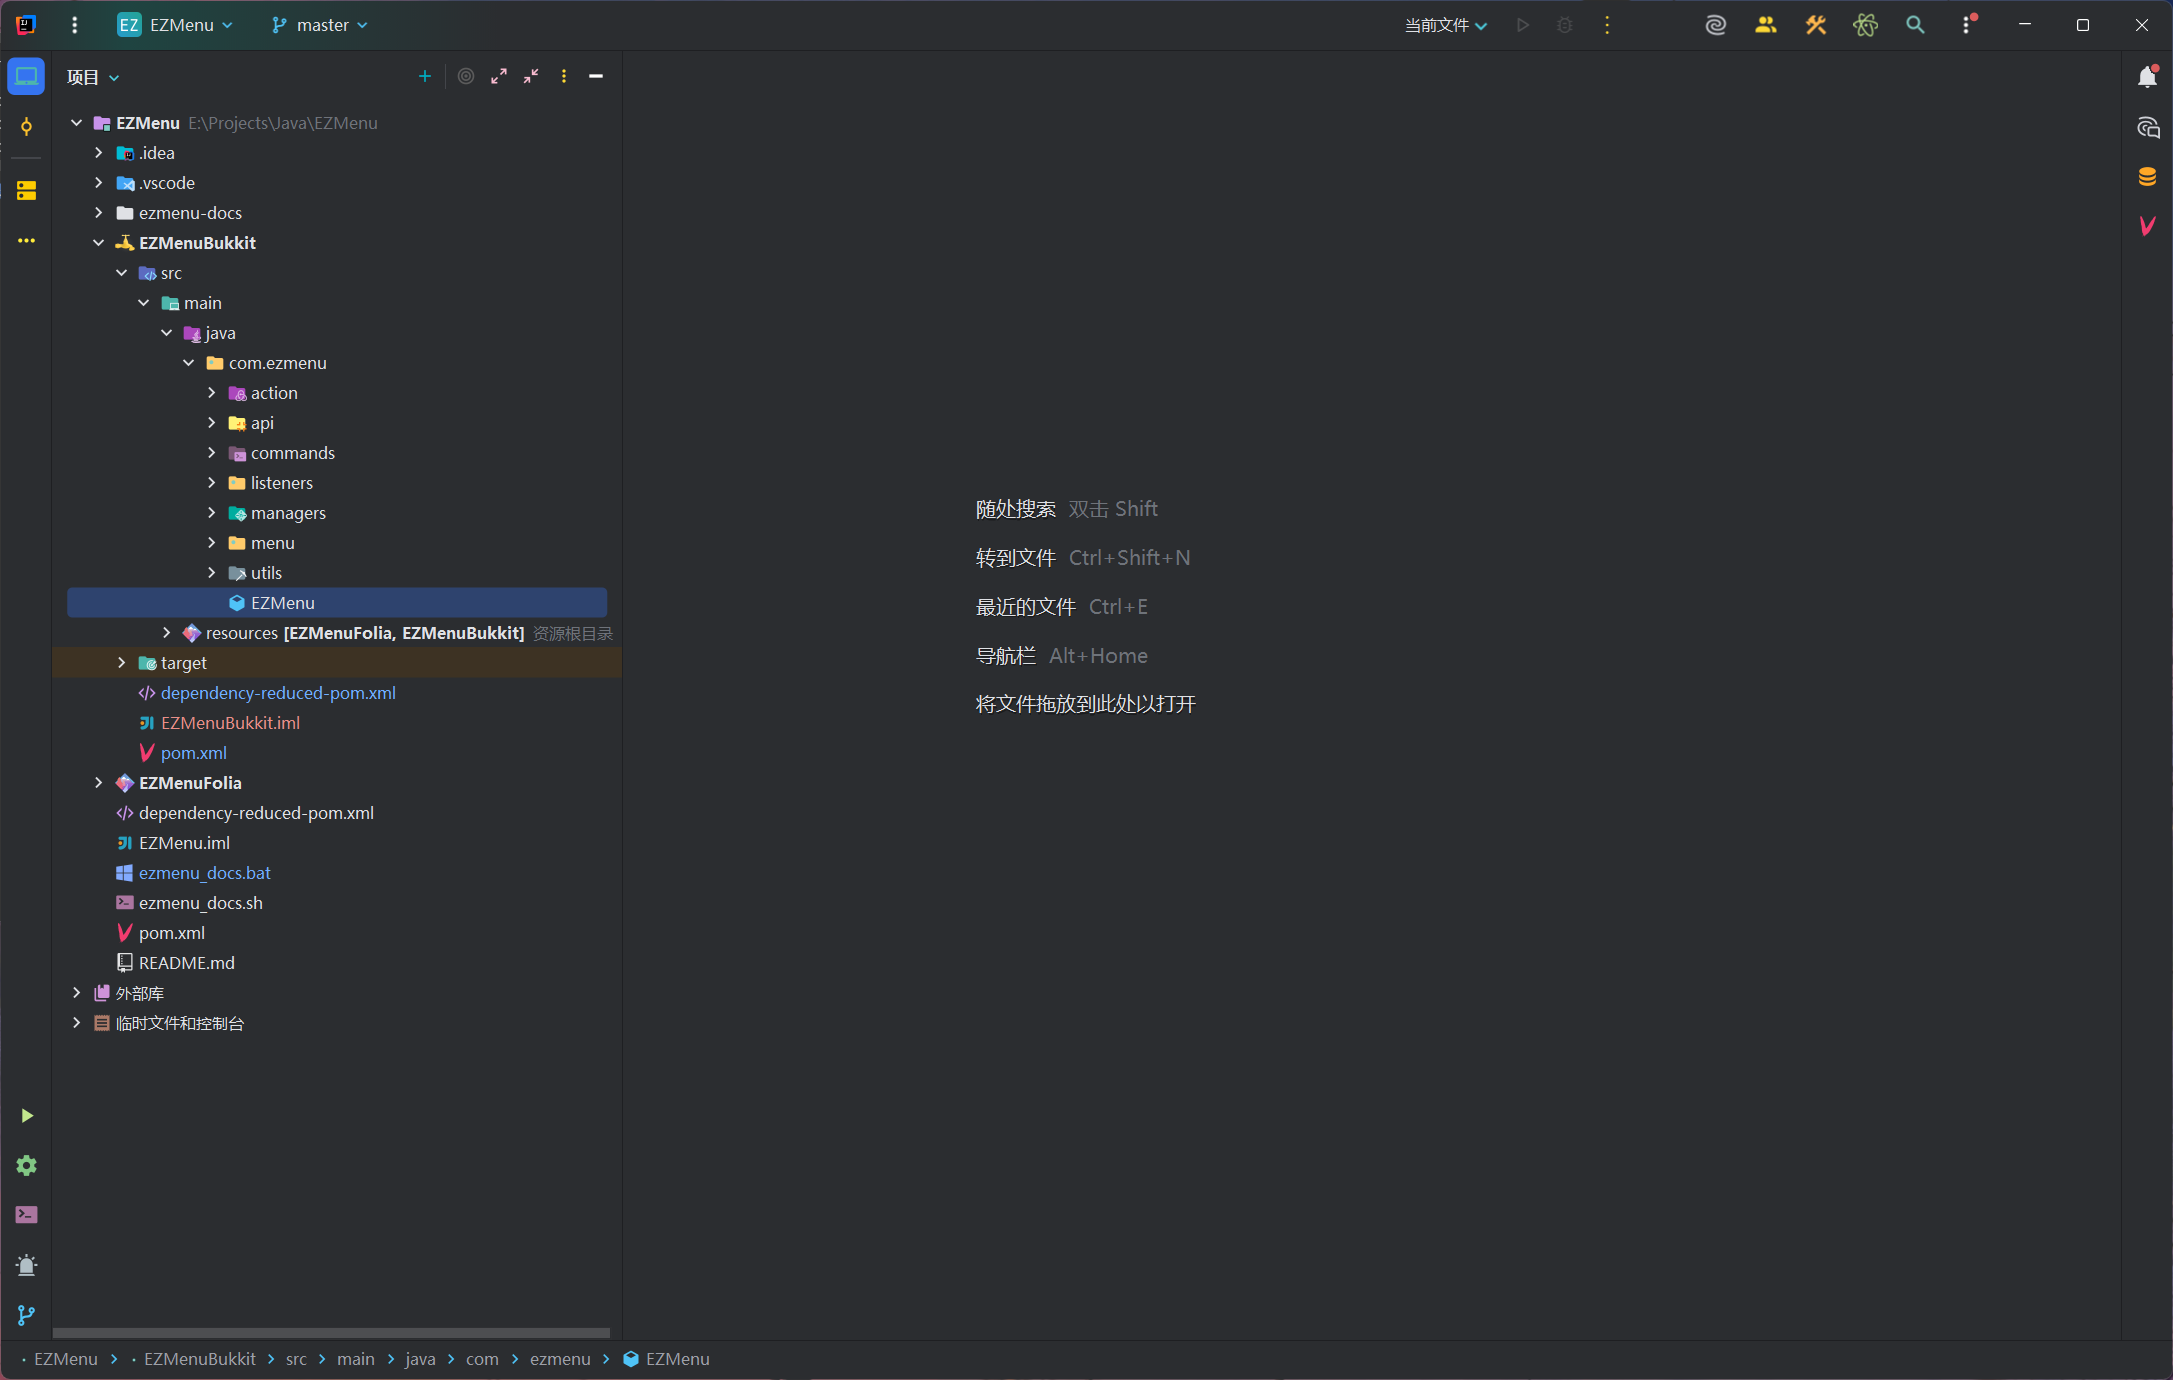Open the EZMenu project switcher dropdown

pyautogui.click(x=175, y=25)
